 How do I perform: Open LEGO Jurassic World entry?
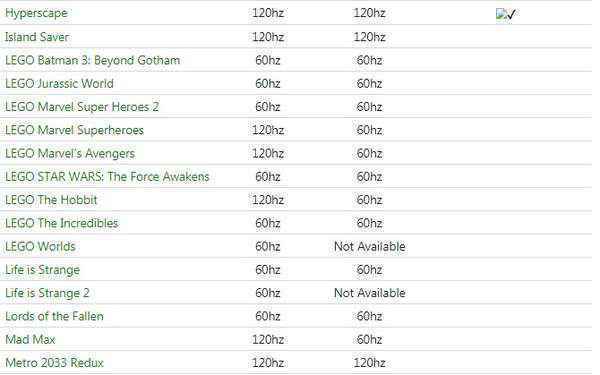pos(59,83)
